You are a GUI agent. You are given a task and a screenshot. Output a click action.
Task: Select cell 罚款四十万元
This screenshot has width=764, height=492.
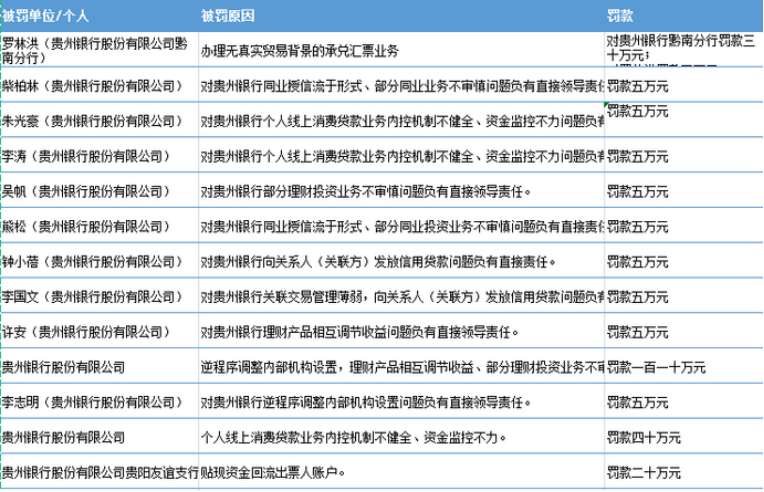tap(684, 436)
